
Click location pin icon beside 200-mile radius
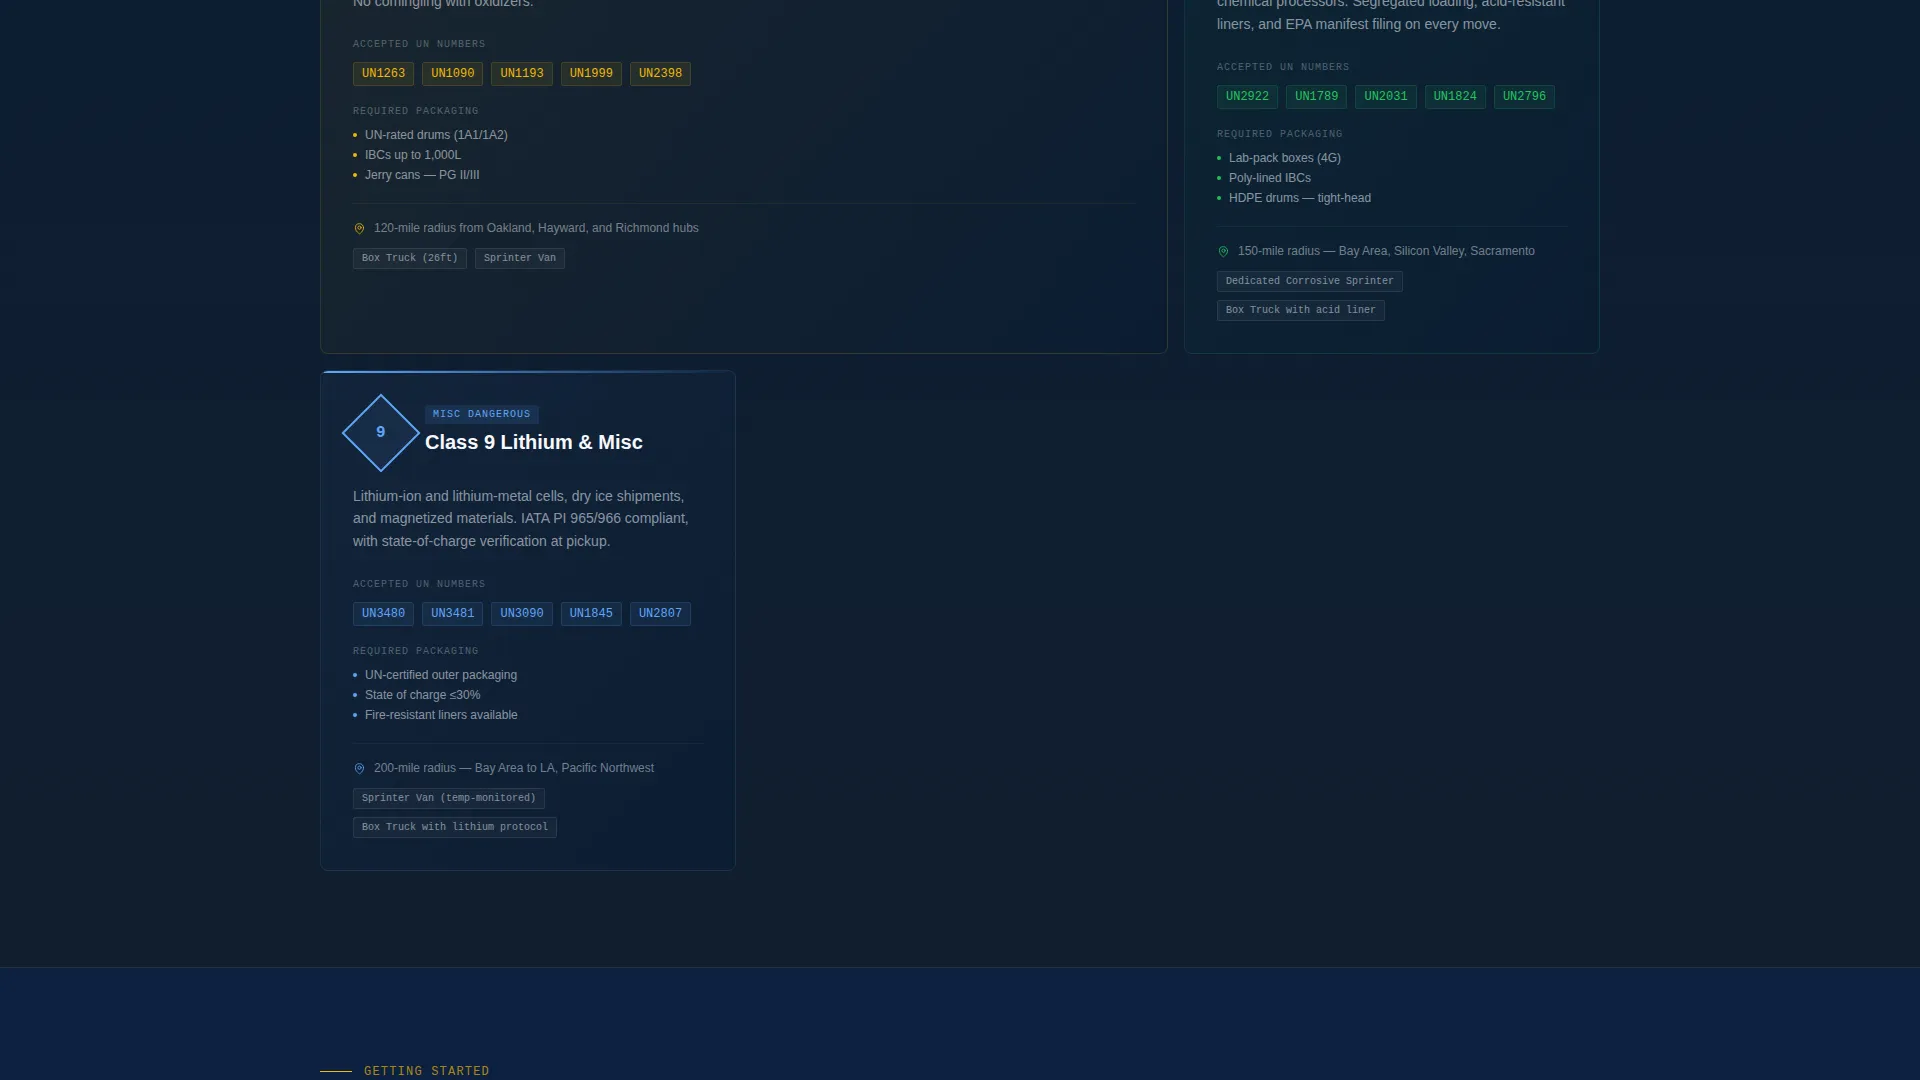pos(359,768)
